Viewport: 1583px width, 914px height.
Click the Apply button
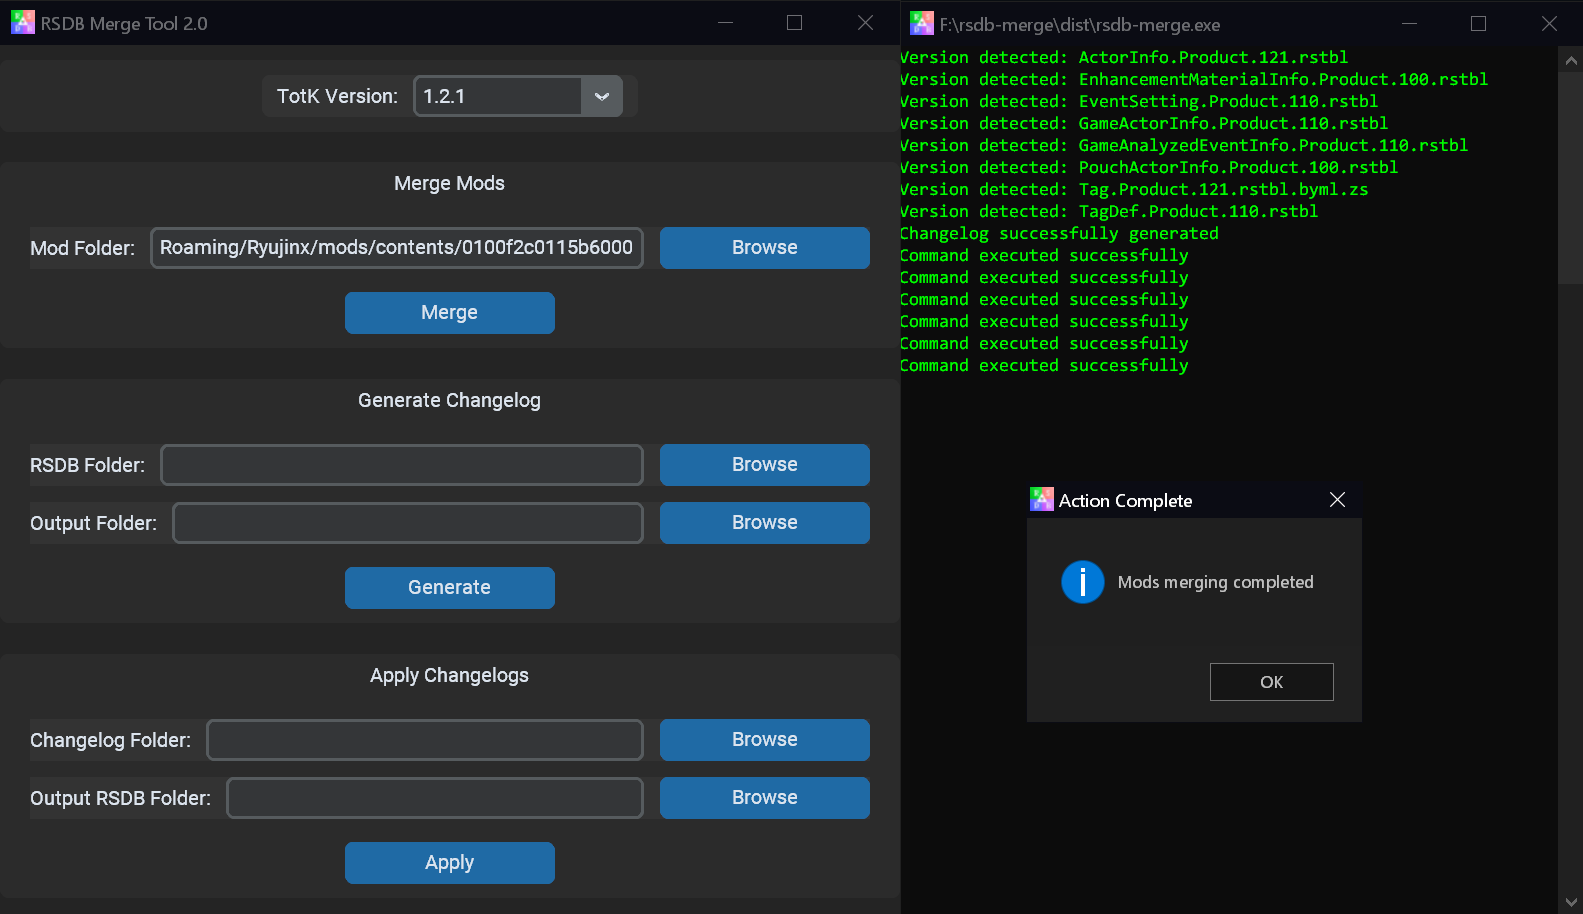tap(450, 863)
